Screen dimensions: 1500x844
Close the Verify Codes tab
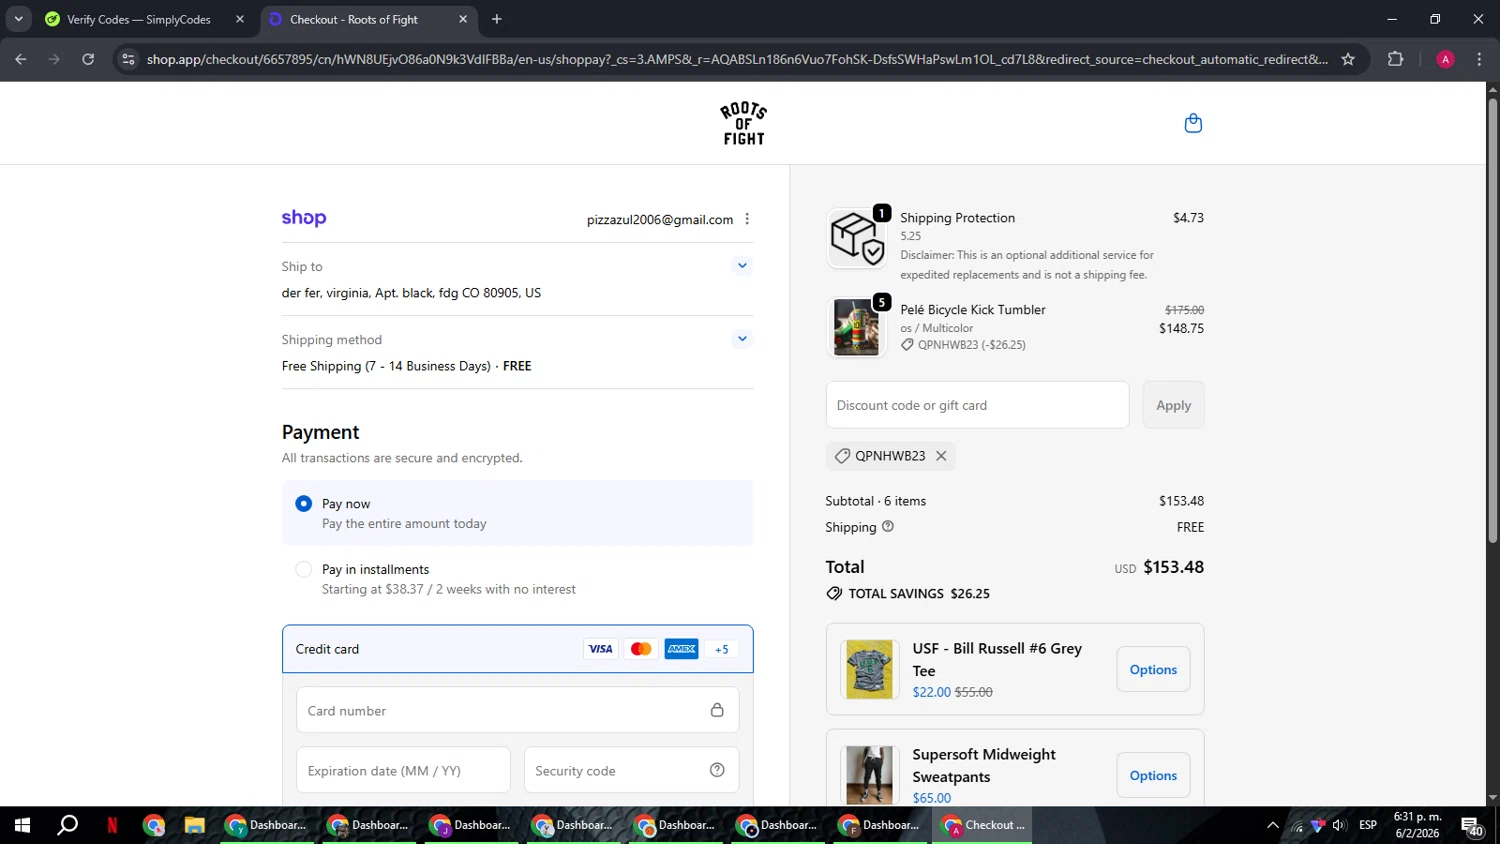240,19
